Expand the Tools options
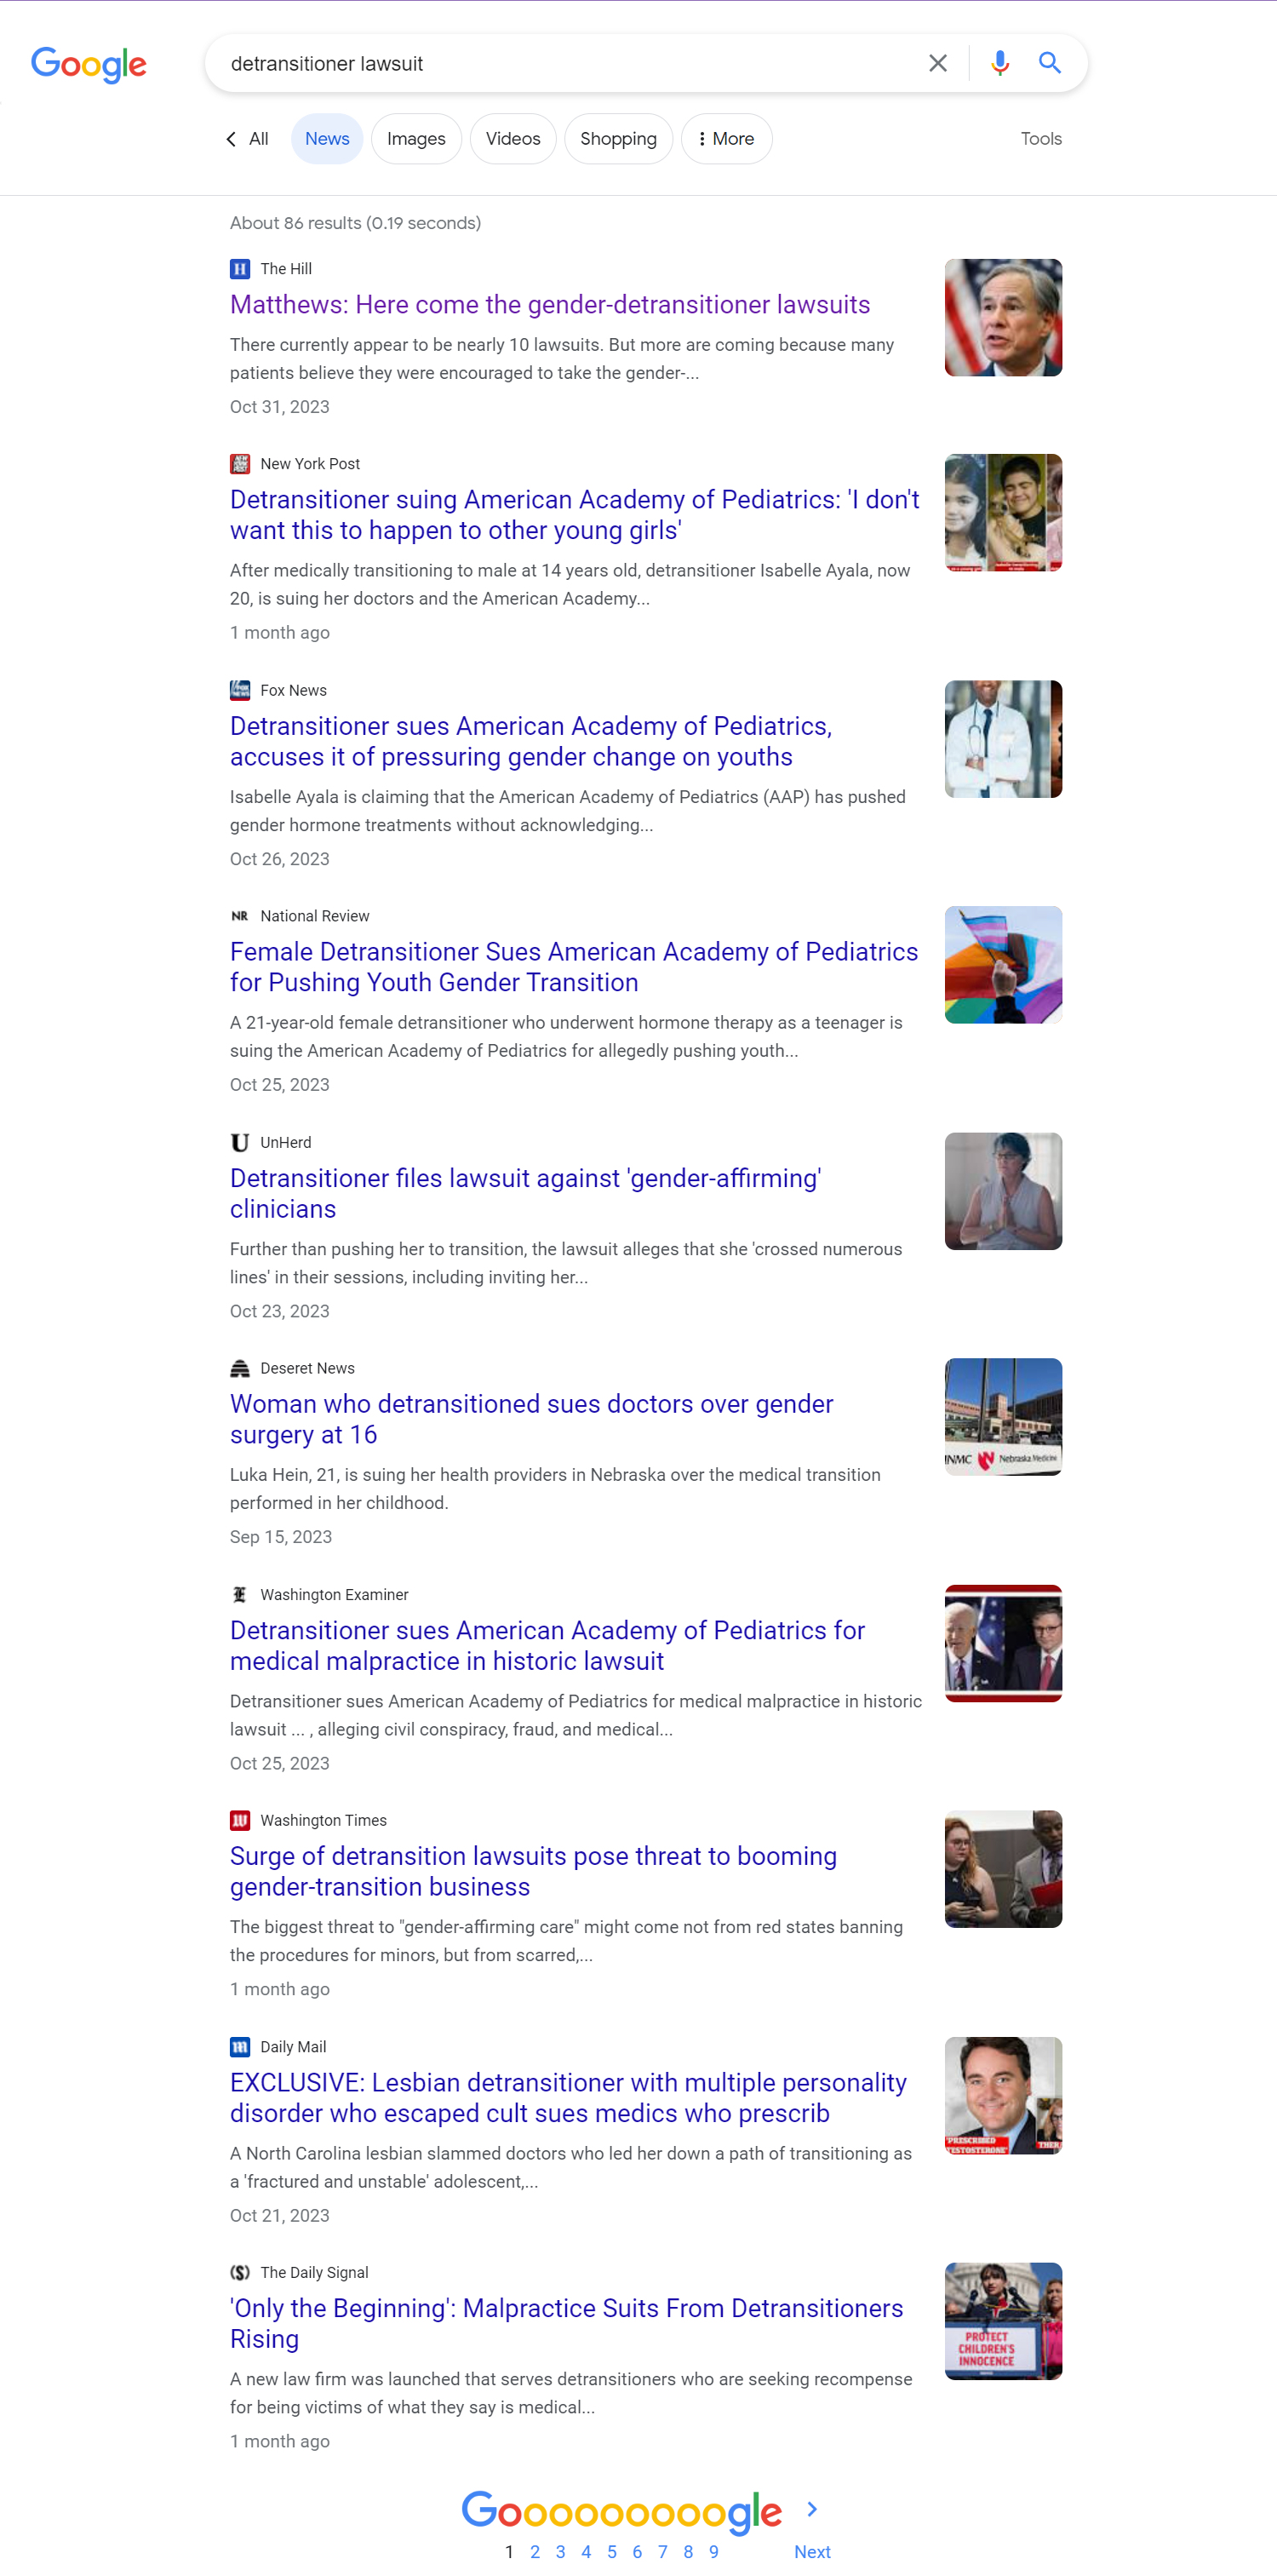The width and height of the screenshot is (1277, 2576). click(1041, 139)
